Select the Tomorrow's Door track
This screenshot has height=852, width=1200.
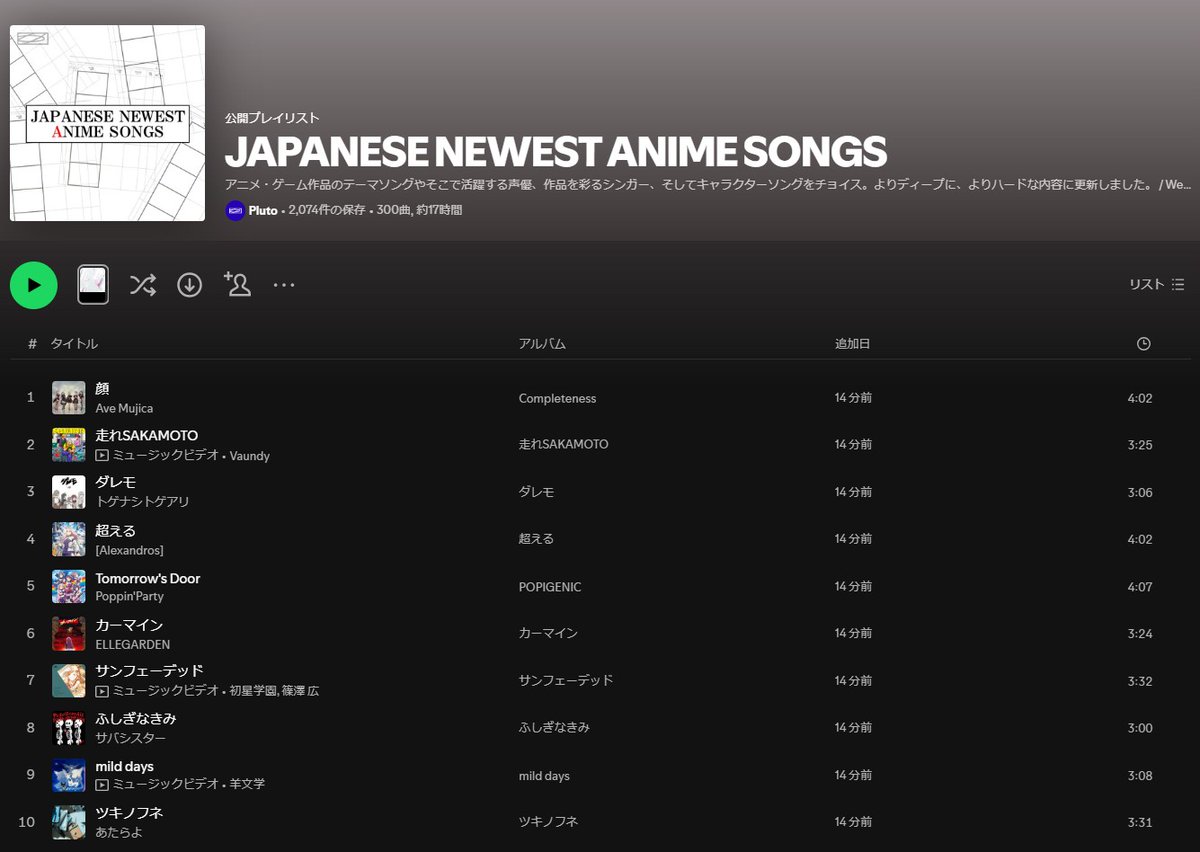148,578
